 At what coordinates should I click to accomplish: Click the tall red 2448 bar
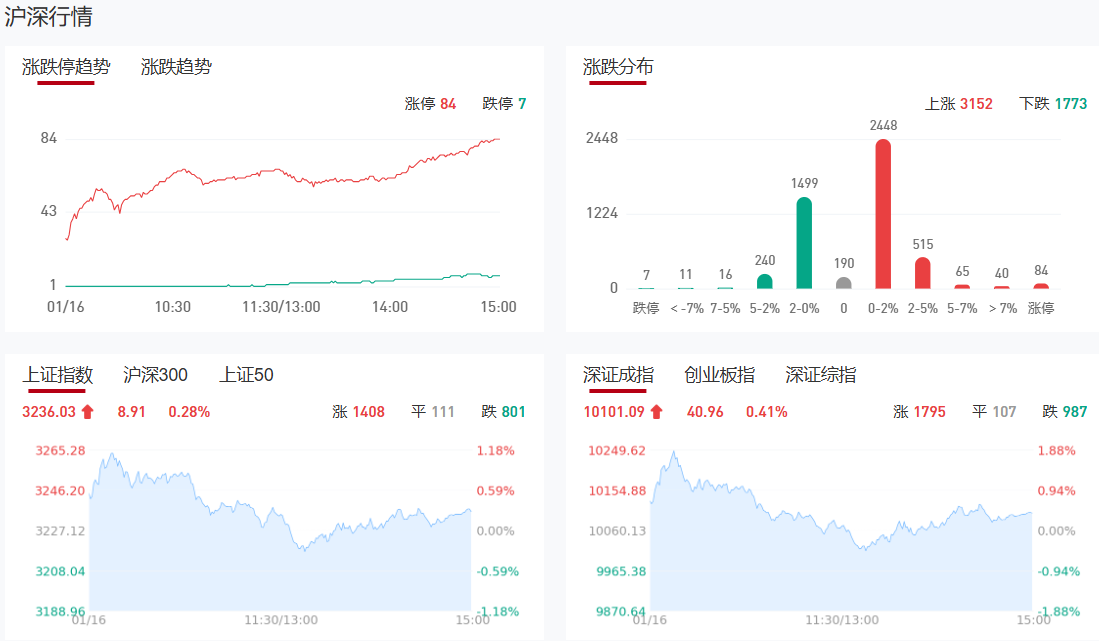883,214
